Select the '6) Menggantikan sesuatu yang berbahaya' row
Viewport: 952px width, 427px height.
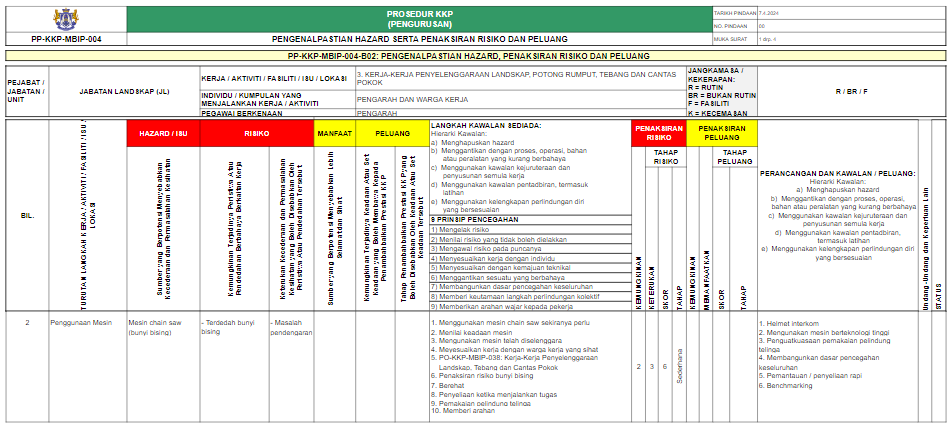tap(530, 278)
